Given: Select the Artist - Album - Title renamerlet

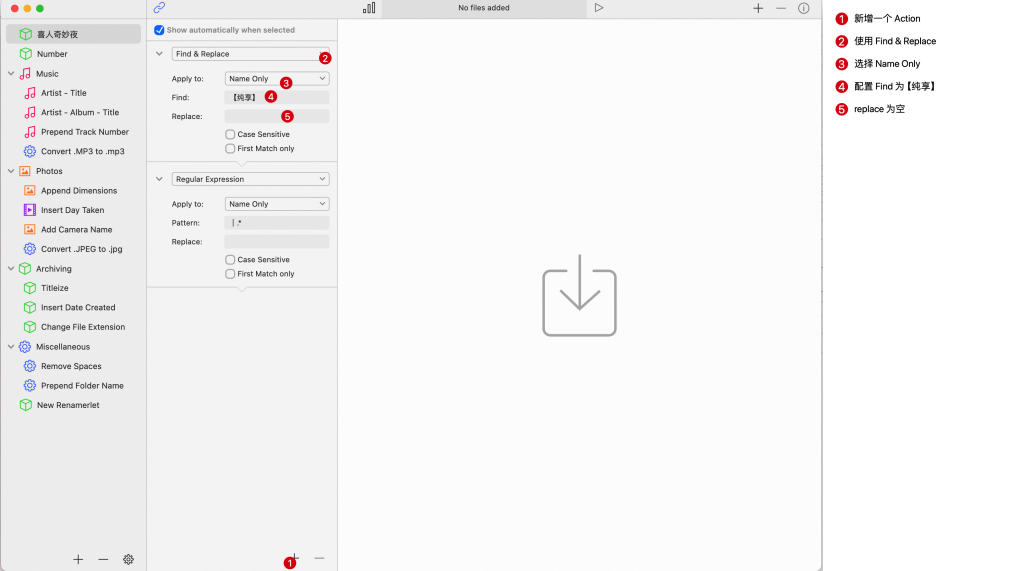Looking at the screenshot, I should (x=79, y=113).
